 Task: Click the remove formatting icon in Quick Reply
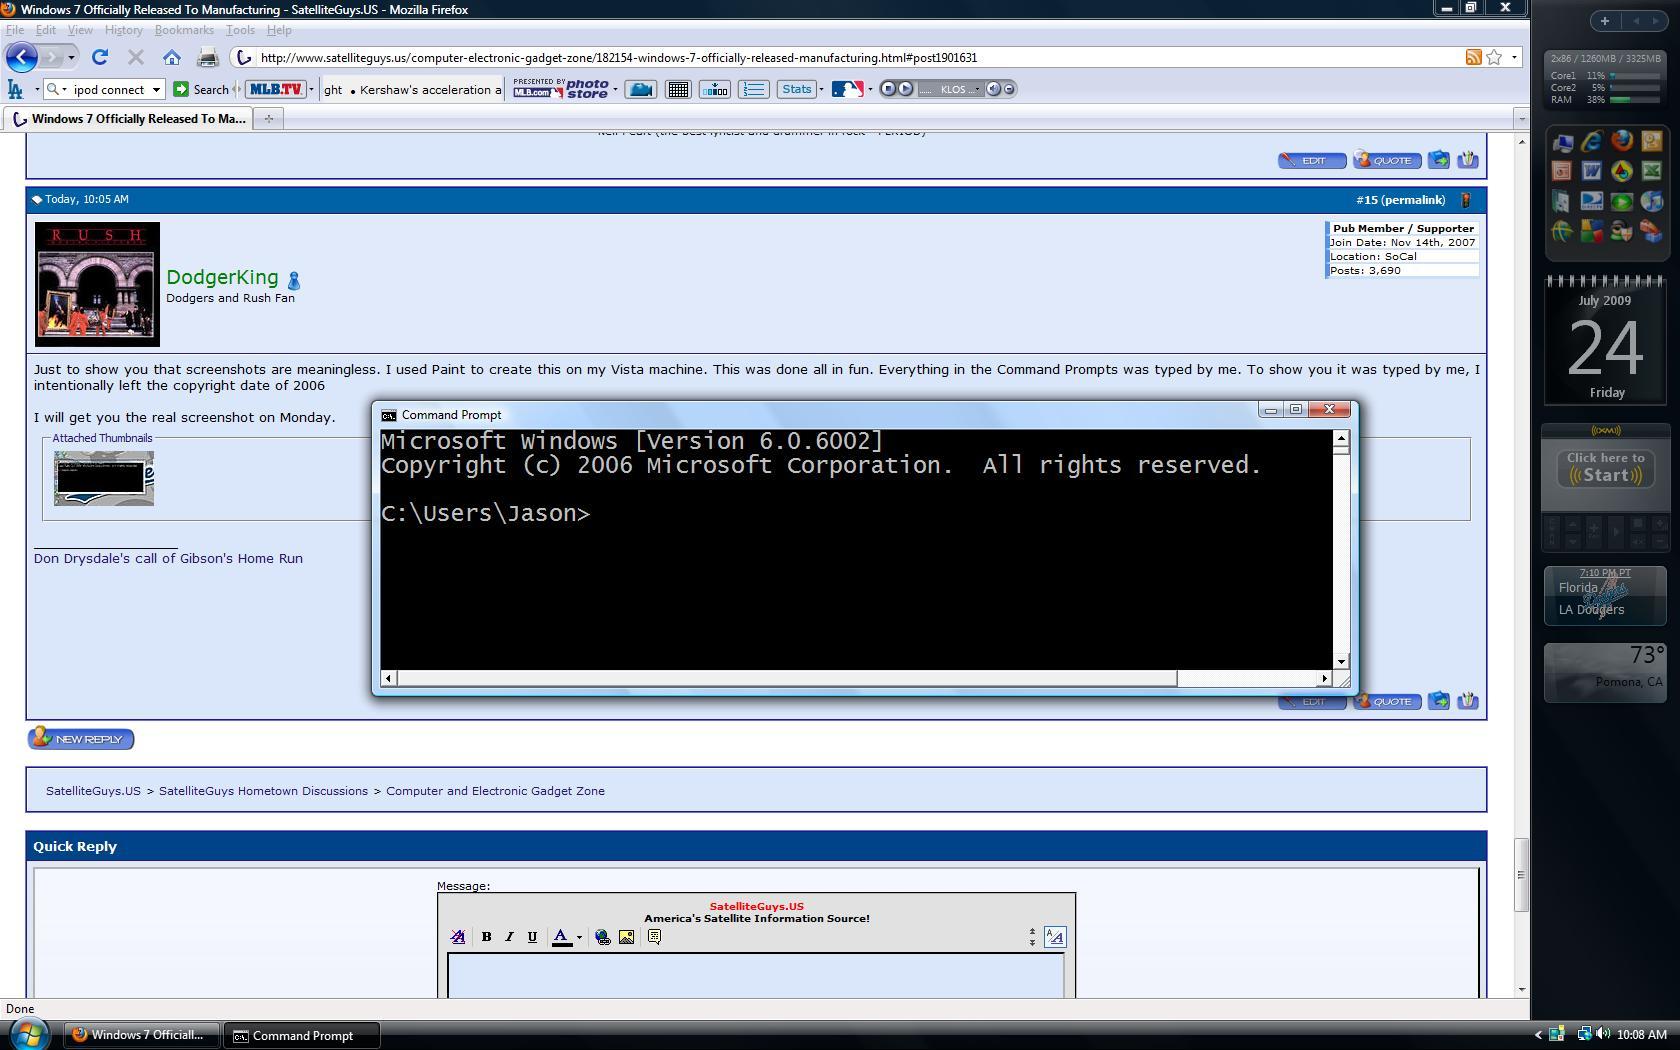458,937
